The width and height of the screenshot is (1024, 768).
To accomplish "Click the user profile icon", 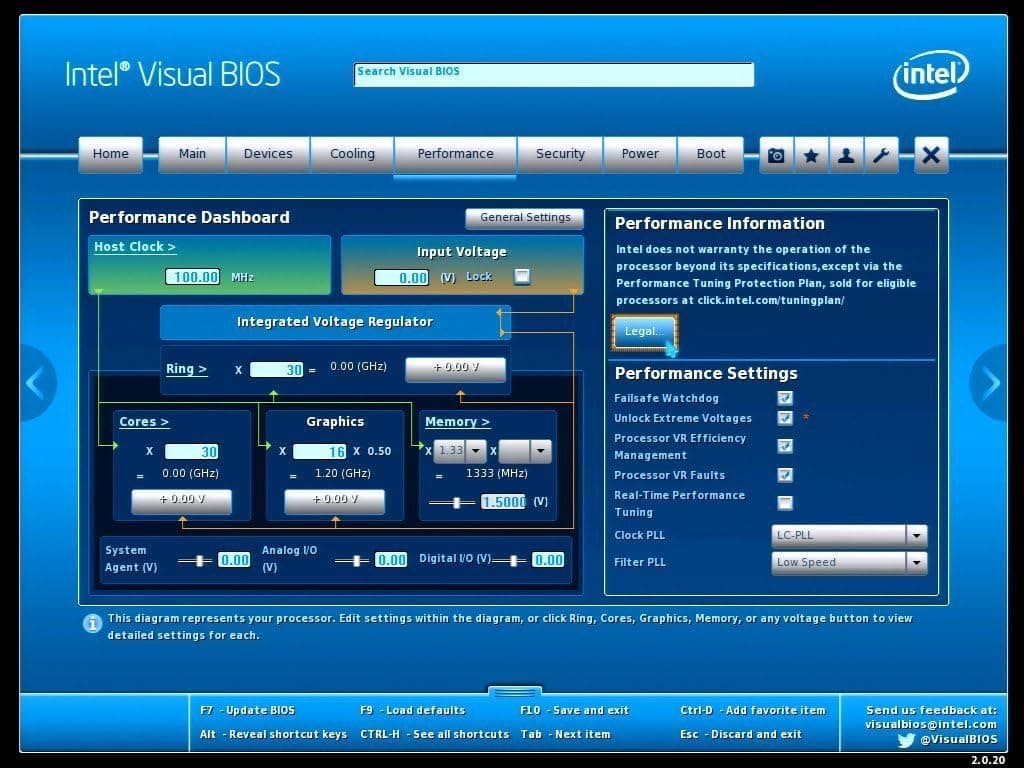I will click(846, 155).
